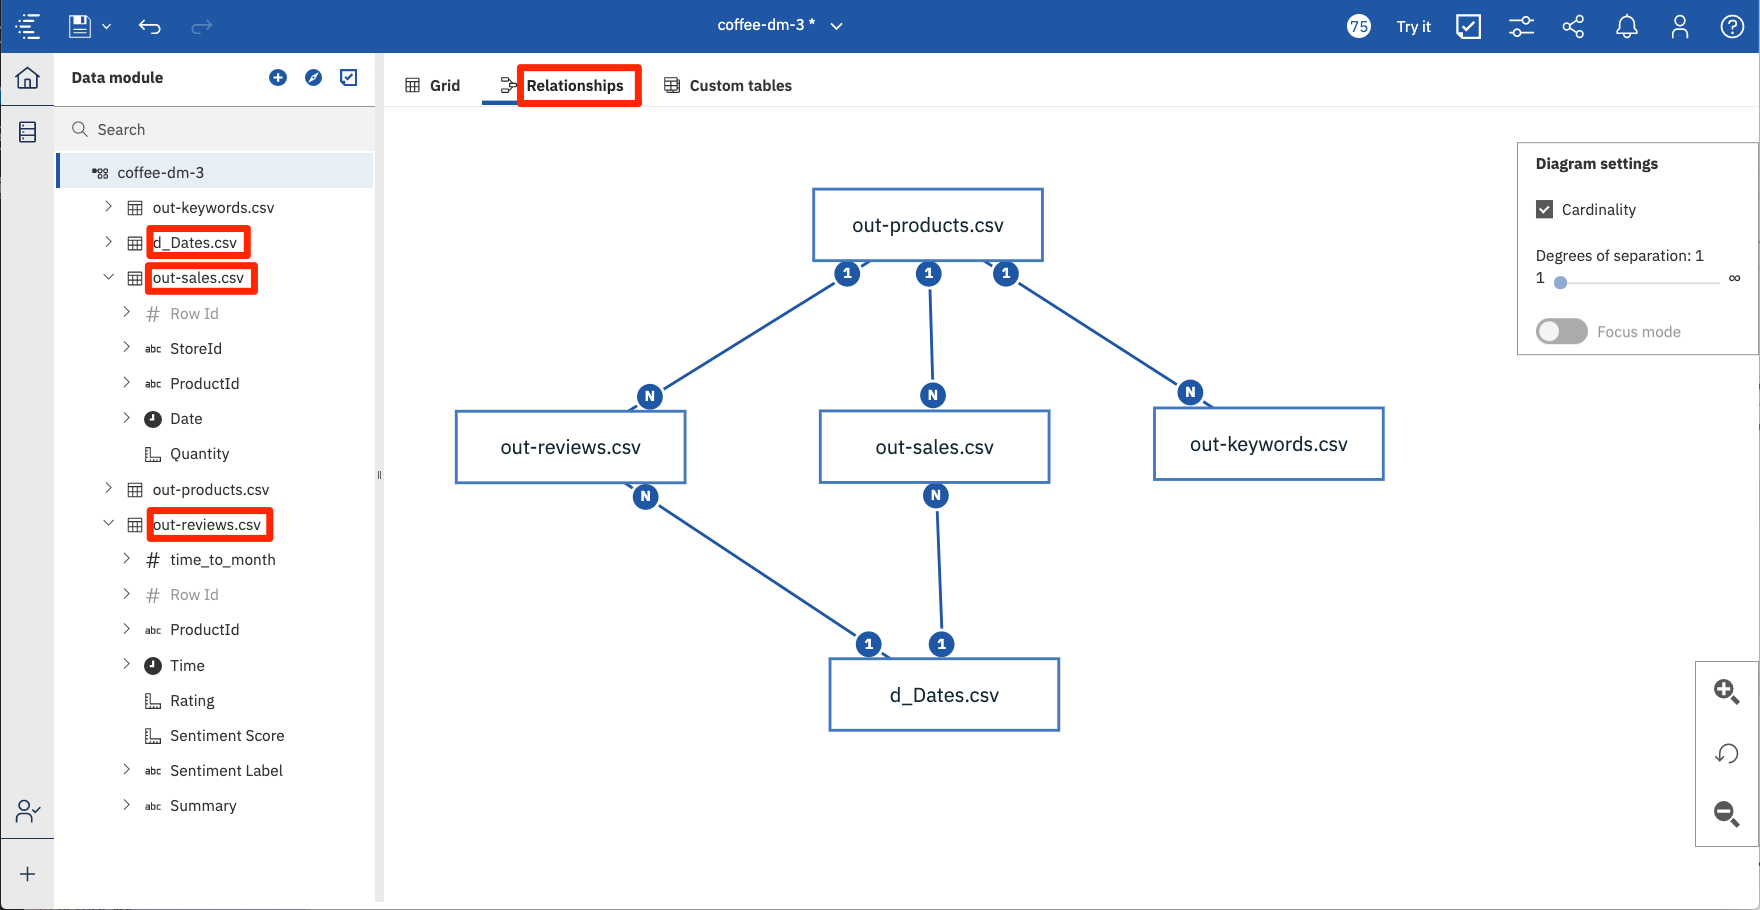This screenshot has width=1760, height=910.
Task: Select the out-sales.csv diagram node
Action: coord(935,447)
